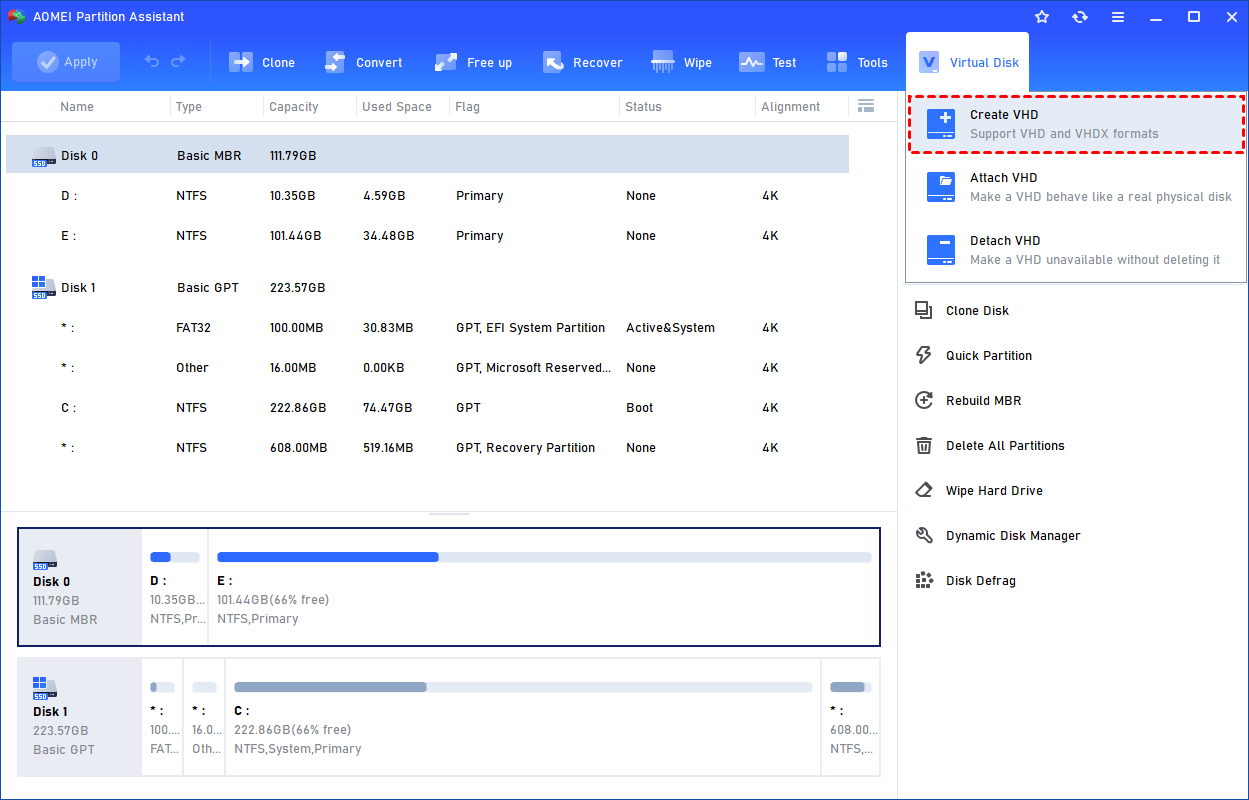Select the Wipe toolbar tool

pyautogui.click(x=681, y=61)
